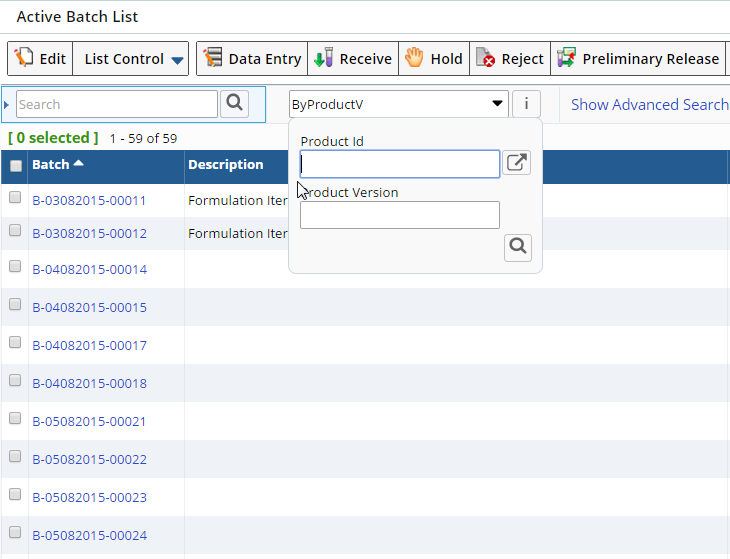Click the Edit toolbar button
The image size is (730, 559).
[x=40, y=59]
